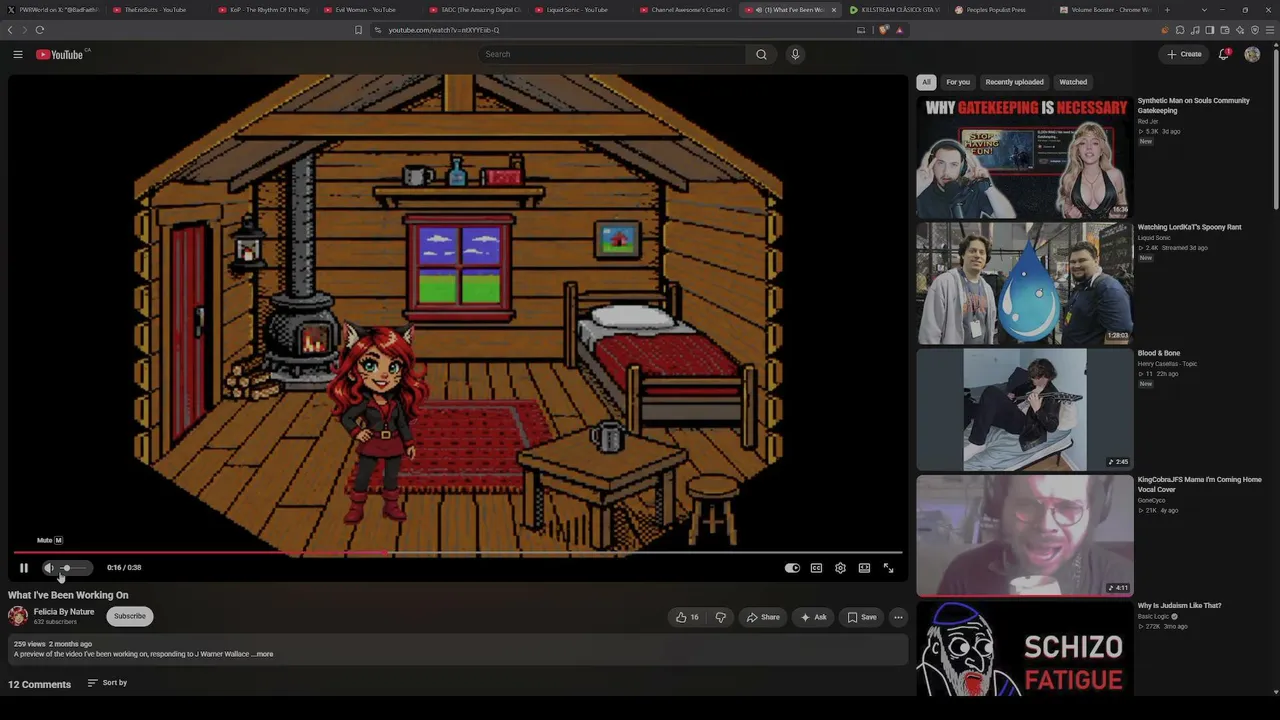Save the video to a playlist
The height and width of the screenshot is (720, 1280).
(x=862, y=617)
